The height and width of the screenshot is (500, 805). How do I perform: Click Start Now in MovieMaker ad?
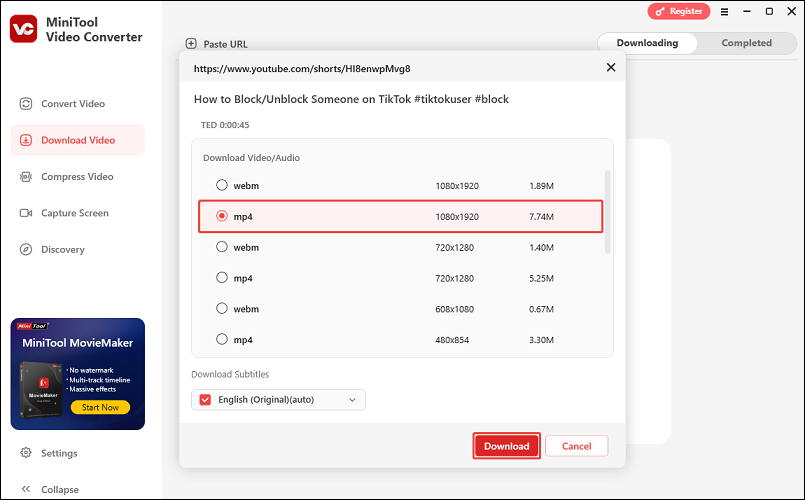(x=100, y=407)
